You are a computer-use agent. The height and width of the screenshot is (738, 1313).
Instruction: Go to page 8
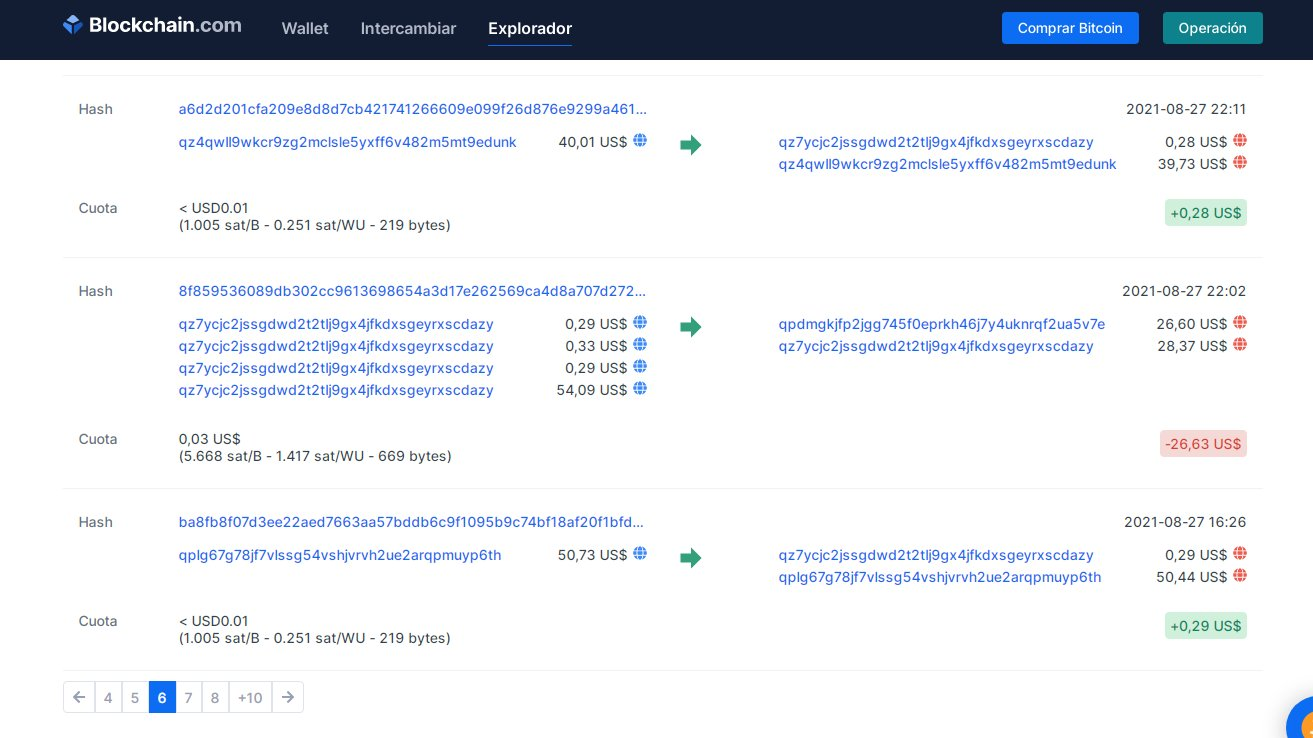pyautogui.click(x=215, y=697)
